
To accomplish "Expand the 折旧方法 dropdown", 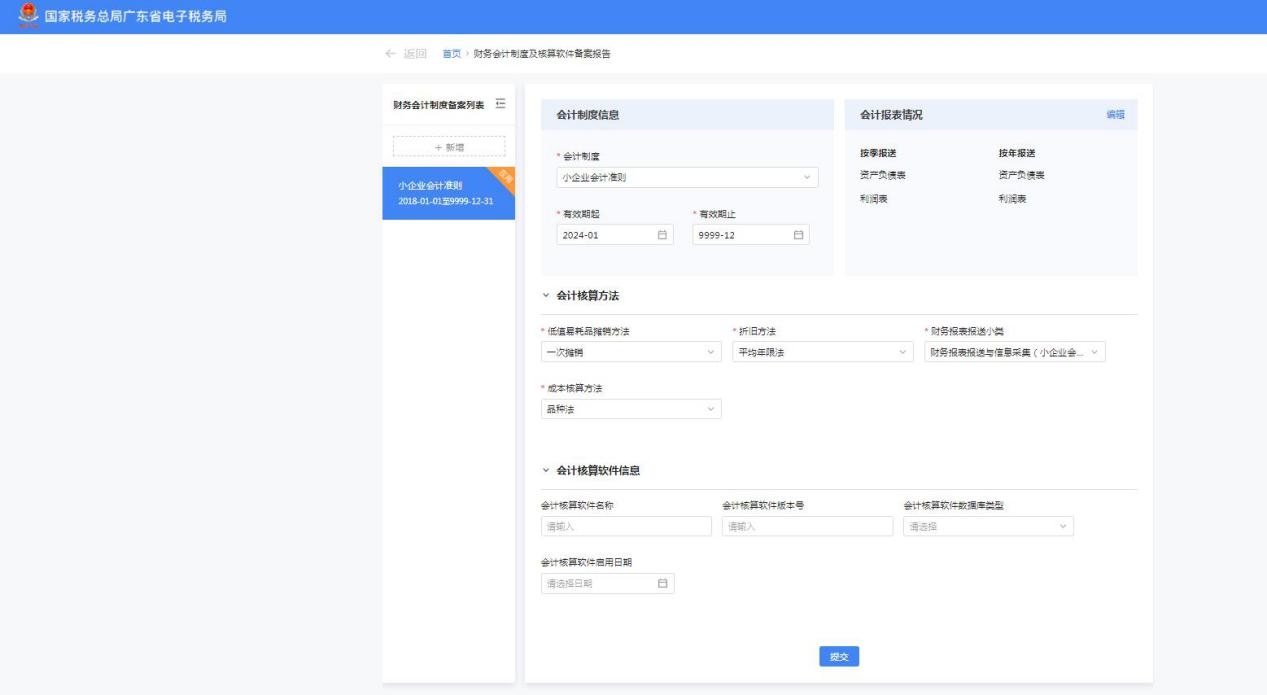I will point(822,352).
